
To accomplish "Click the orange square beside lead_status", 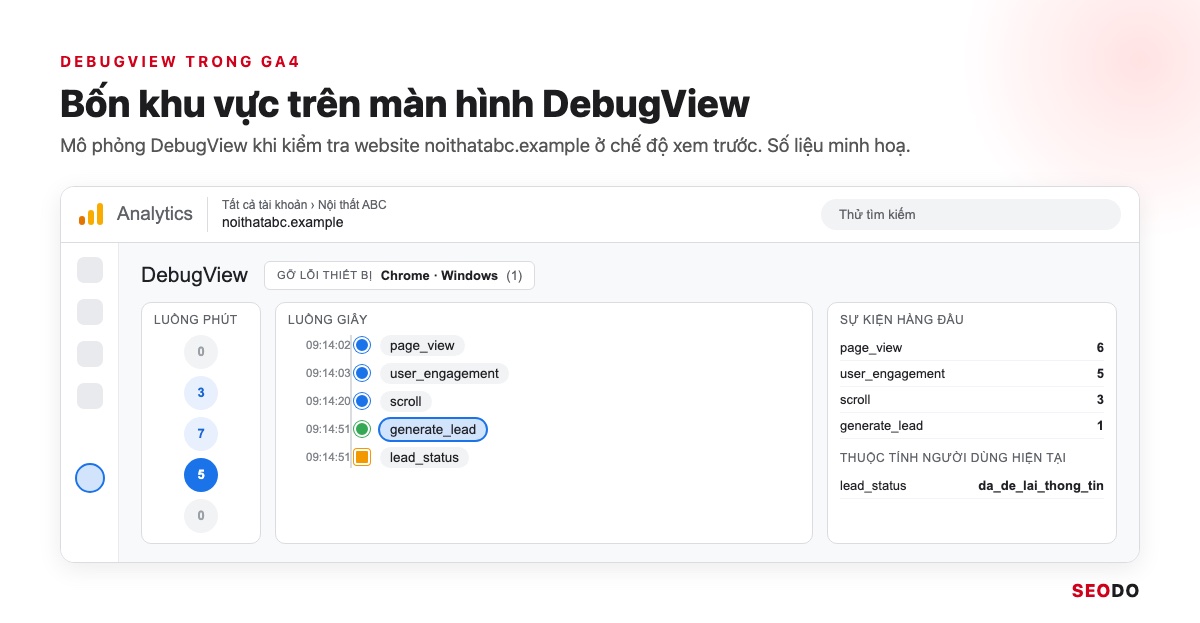I will point(362,457).
